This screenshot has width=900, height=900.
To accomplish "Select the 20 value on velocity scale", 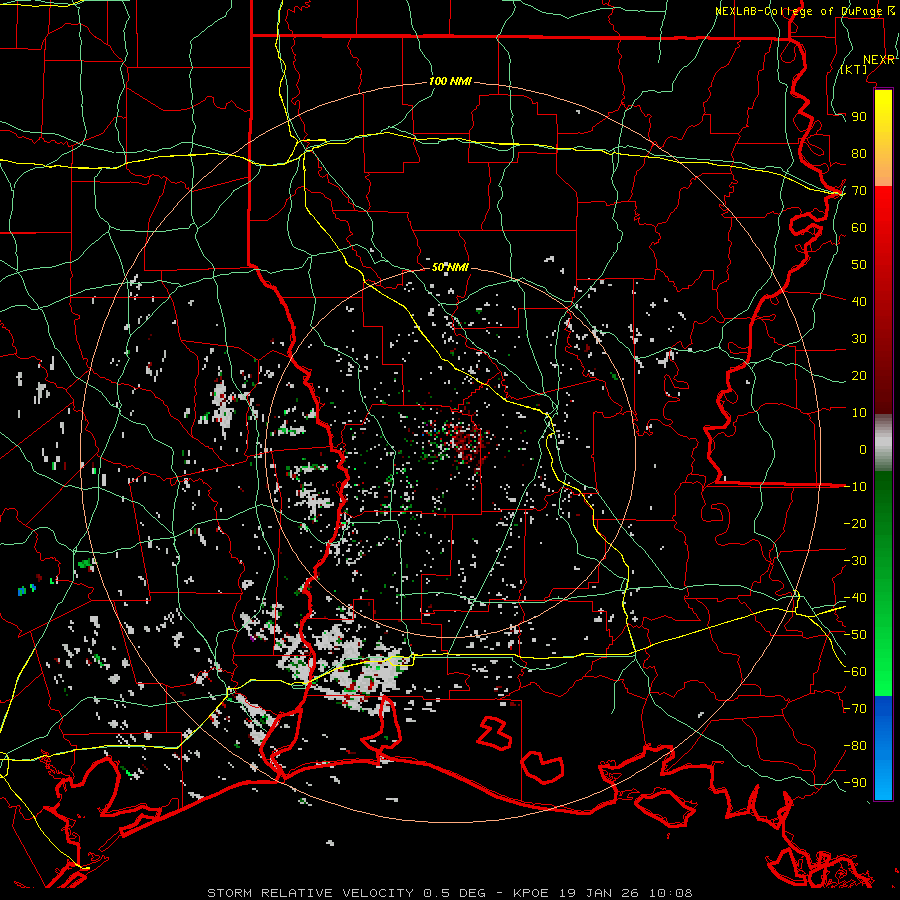I will [x=859, y=375].
